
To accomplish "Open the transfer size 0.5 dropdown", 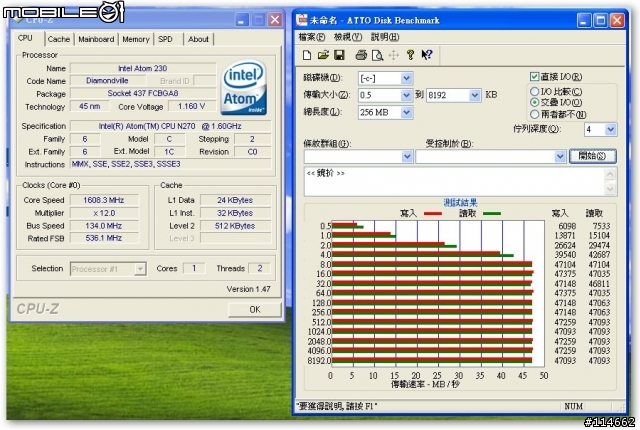I will point(406,95).
